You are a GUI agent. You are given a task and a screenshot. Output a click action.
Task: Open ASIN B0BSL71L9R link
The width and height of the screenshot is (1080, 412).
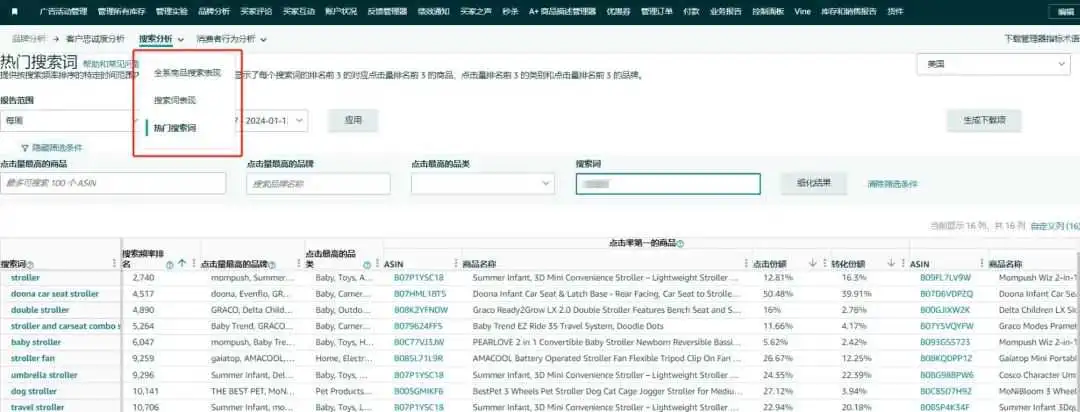point(419,358)
